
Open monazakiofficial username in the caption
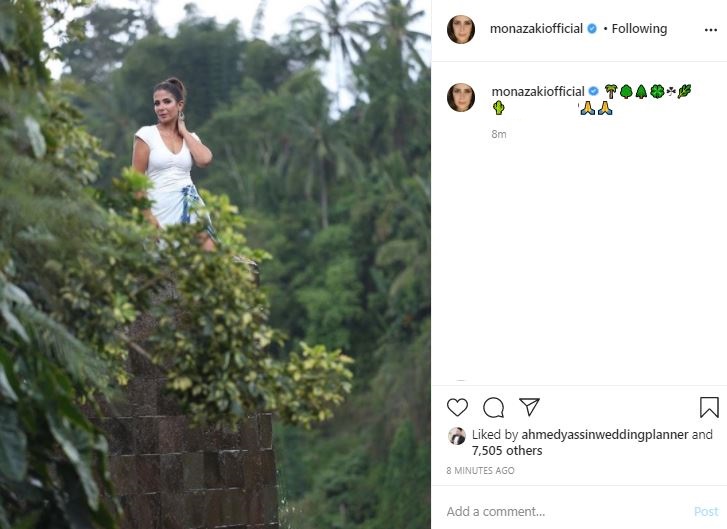click(536, 91)
